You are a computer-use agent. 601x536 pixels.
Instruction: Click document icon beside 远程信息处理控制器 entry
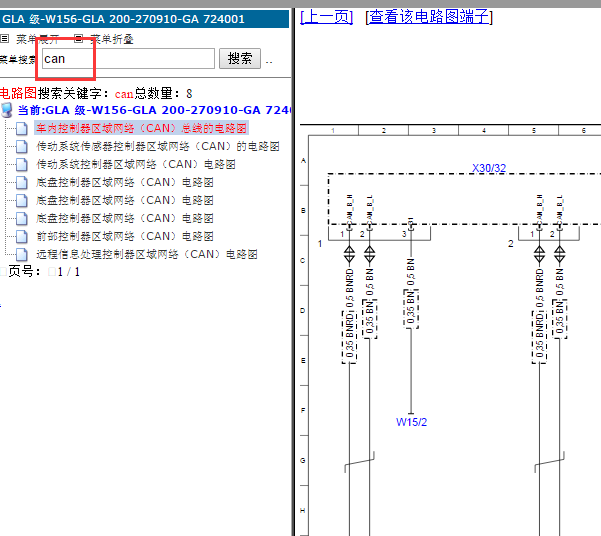(21, 255)
